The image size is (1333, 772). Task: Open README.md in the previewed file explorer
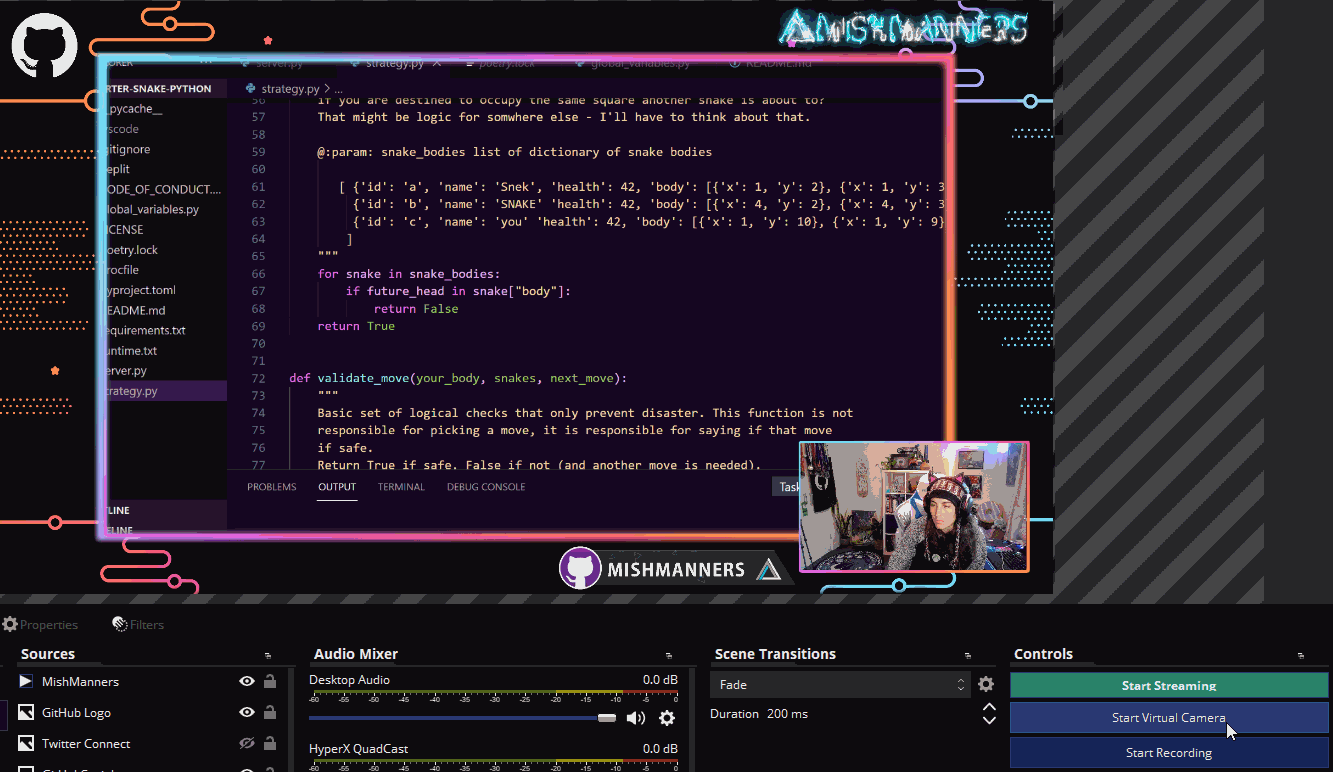point(134,310)
